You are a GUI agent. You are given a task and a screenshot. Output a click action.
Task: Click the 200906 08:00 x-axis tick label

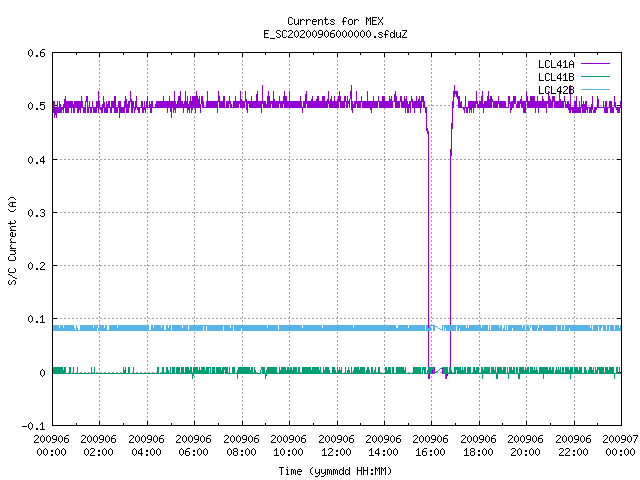click(241, 446)
